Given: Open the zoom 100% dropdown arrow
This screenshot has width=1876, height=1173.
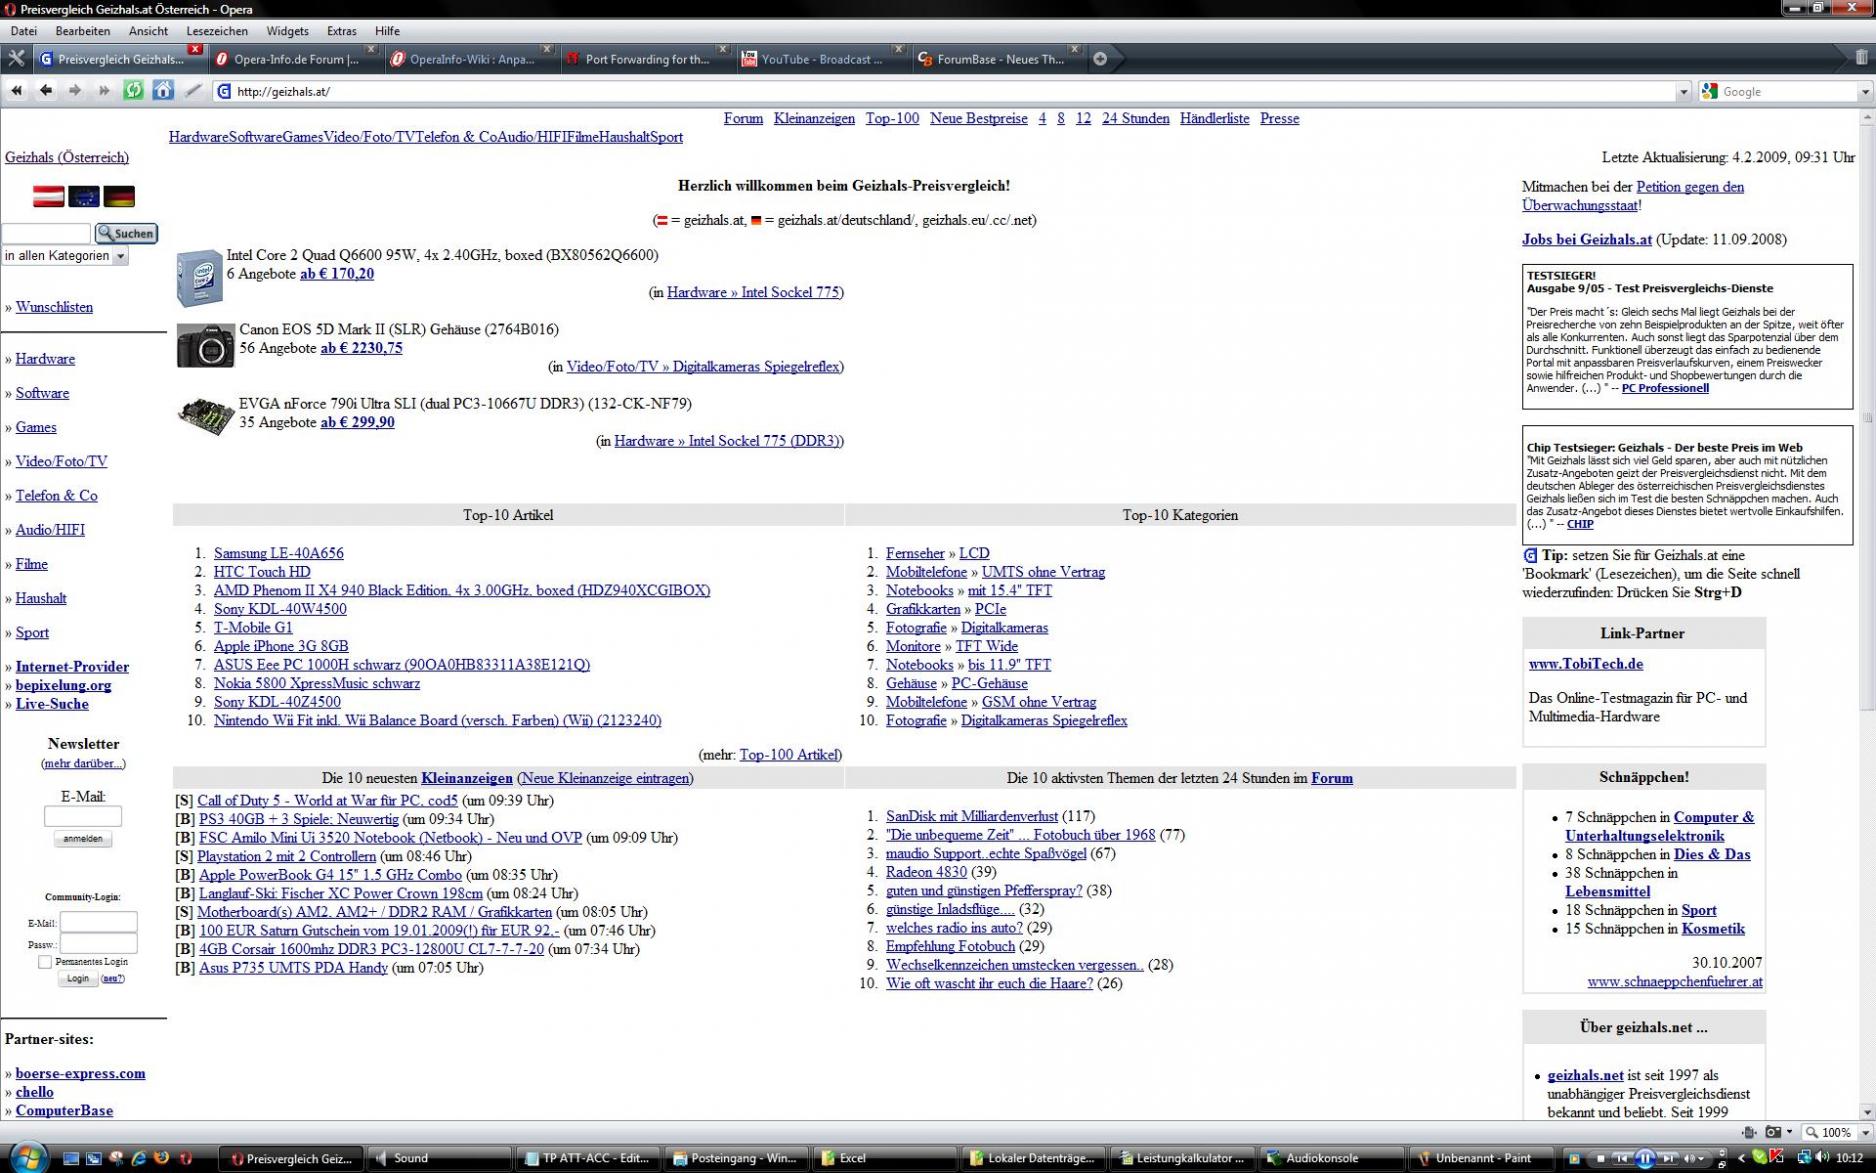Looking at the screenshot, I should (1864, 1133).
